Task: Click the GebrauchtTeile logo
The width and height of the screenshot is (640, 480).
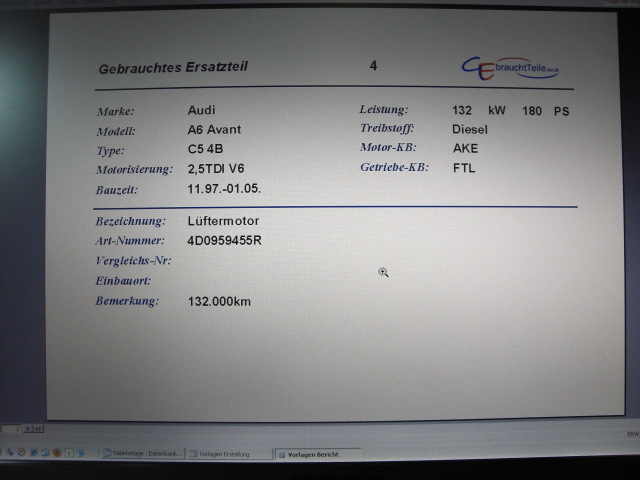Action: coord(510,66)
